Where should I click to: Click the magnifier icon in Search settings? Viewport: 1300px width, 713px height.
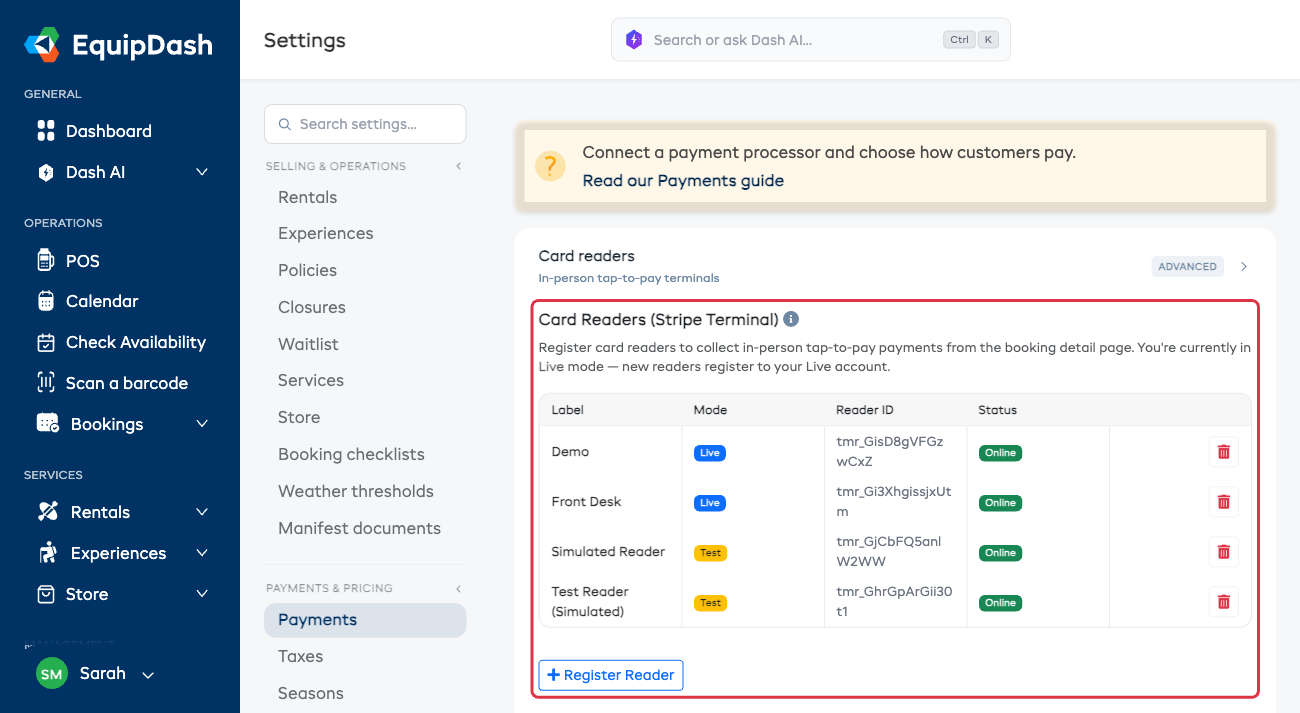[x=285, y=125]
